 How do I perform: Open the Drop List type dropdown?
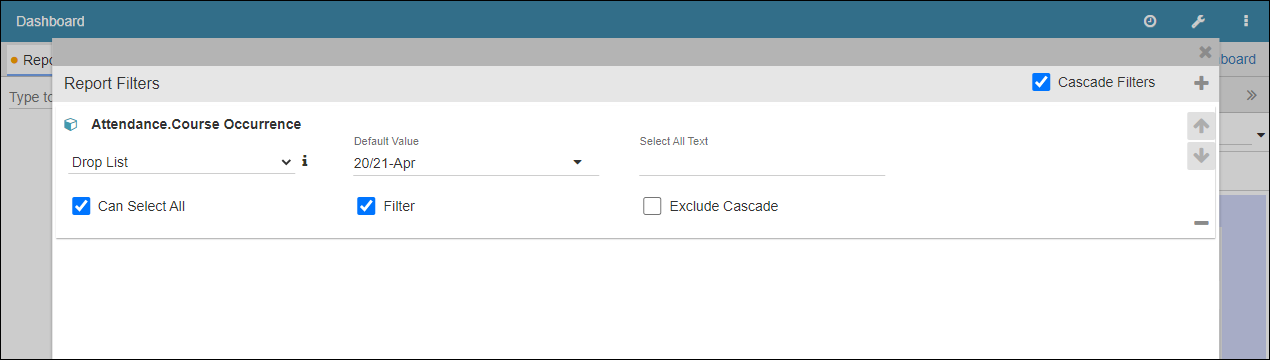181,162
